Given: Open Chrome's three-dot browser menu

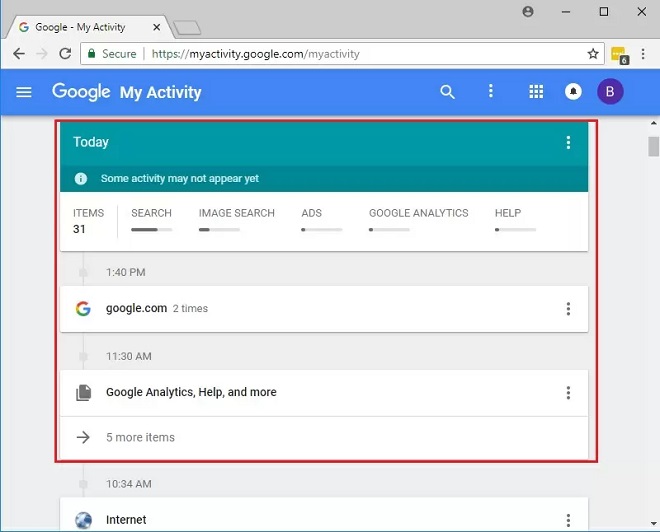Looking at the screenshot, I should pos(643,54).
